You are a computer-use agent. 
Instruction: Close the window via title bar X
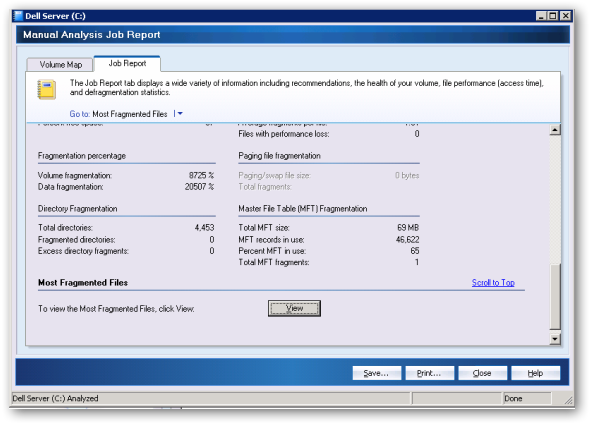[565, 16]
